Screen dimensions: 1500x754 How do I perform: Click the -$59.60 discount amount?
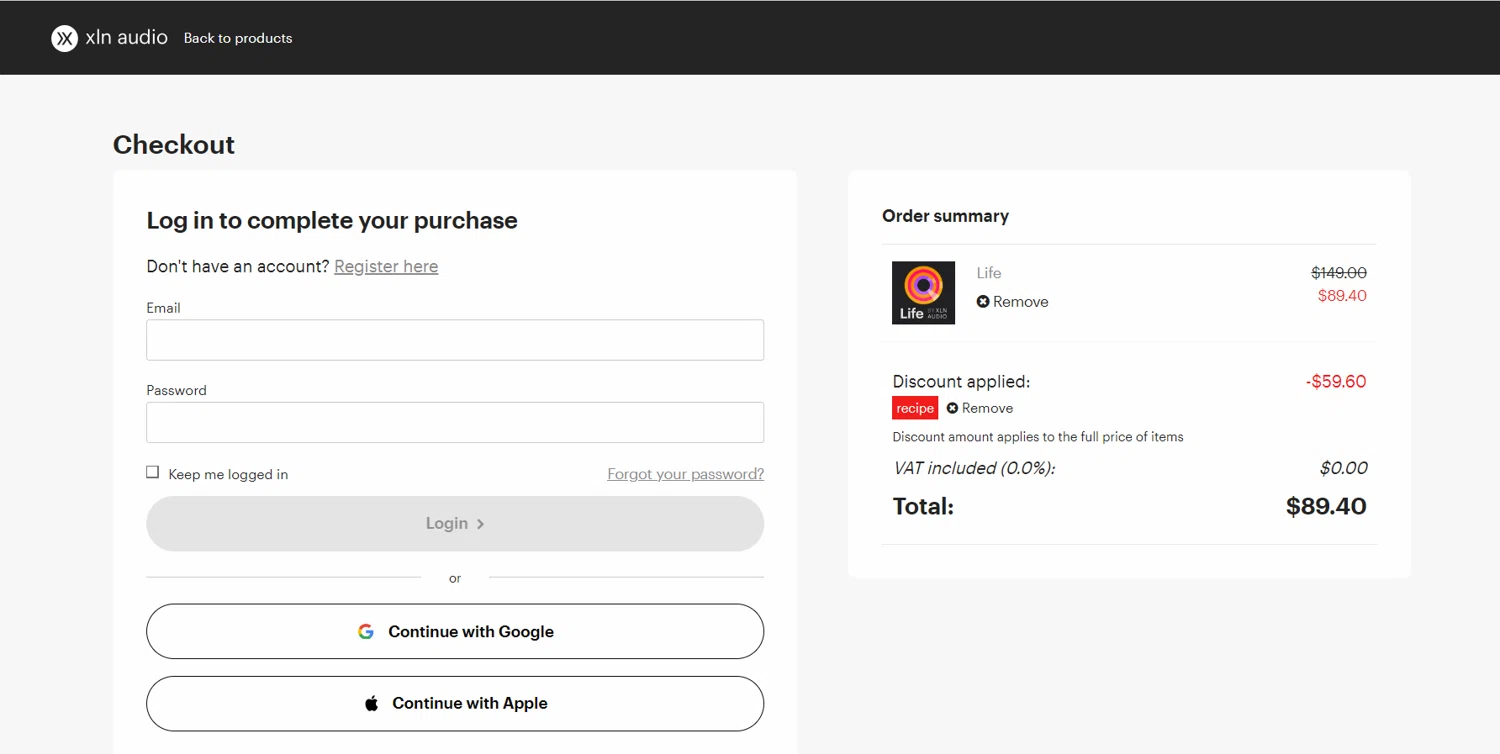tap(1336, 381)
